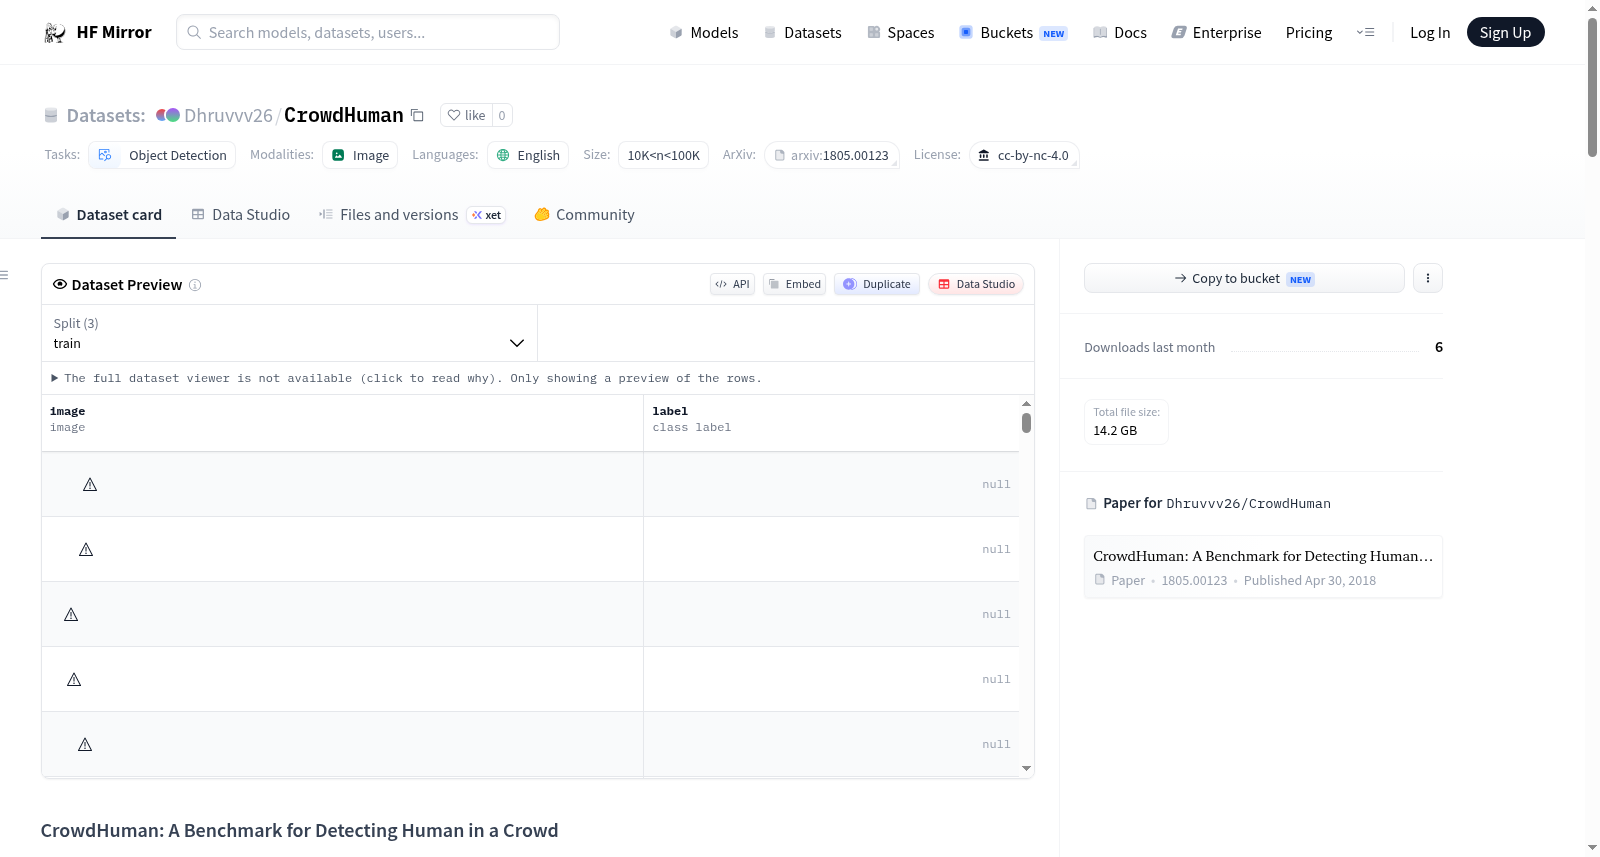This screenshot has height=857, width=1600.
Task: Click the Total file size 14.2 GB box
Action: click(1126, 421)
